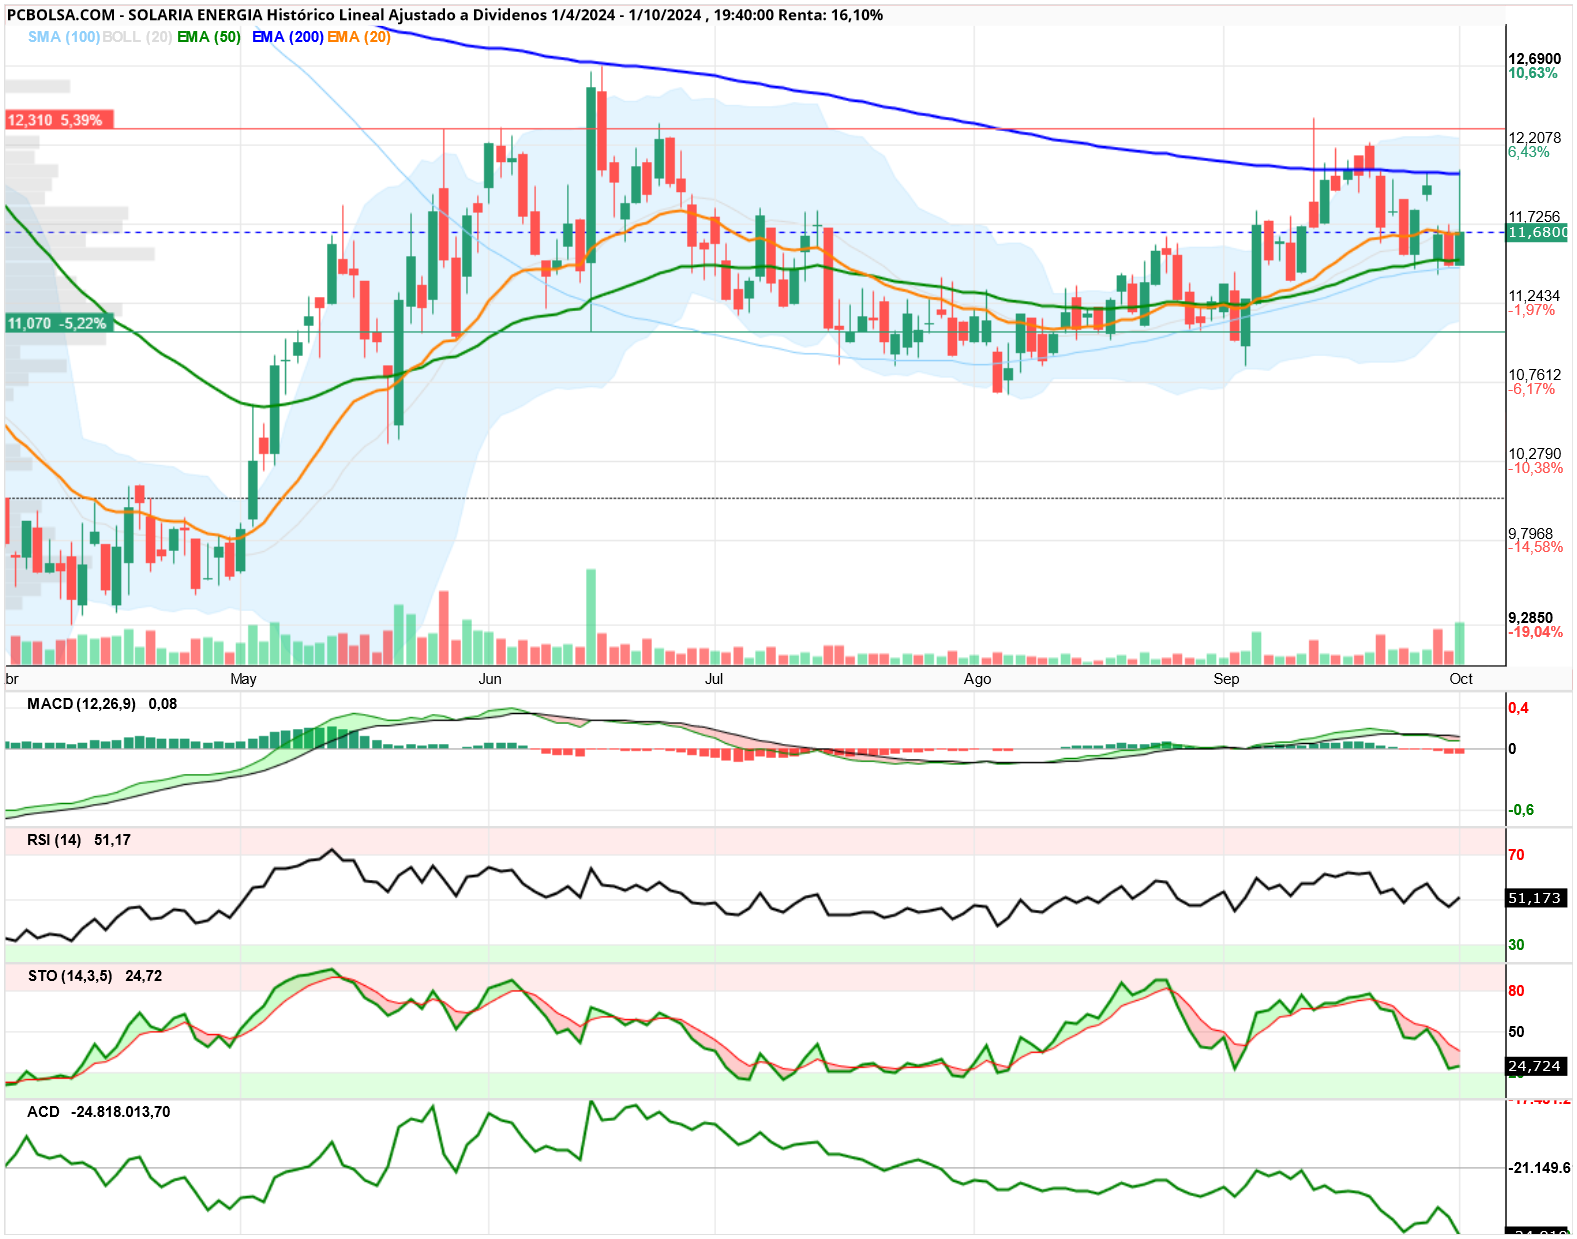Click the tallest mid-June volume bar
This screenshot has height=1239, width=1577.
591,617
